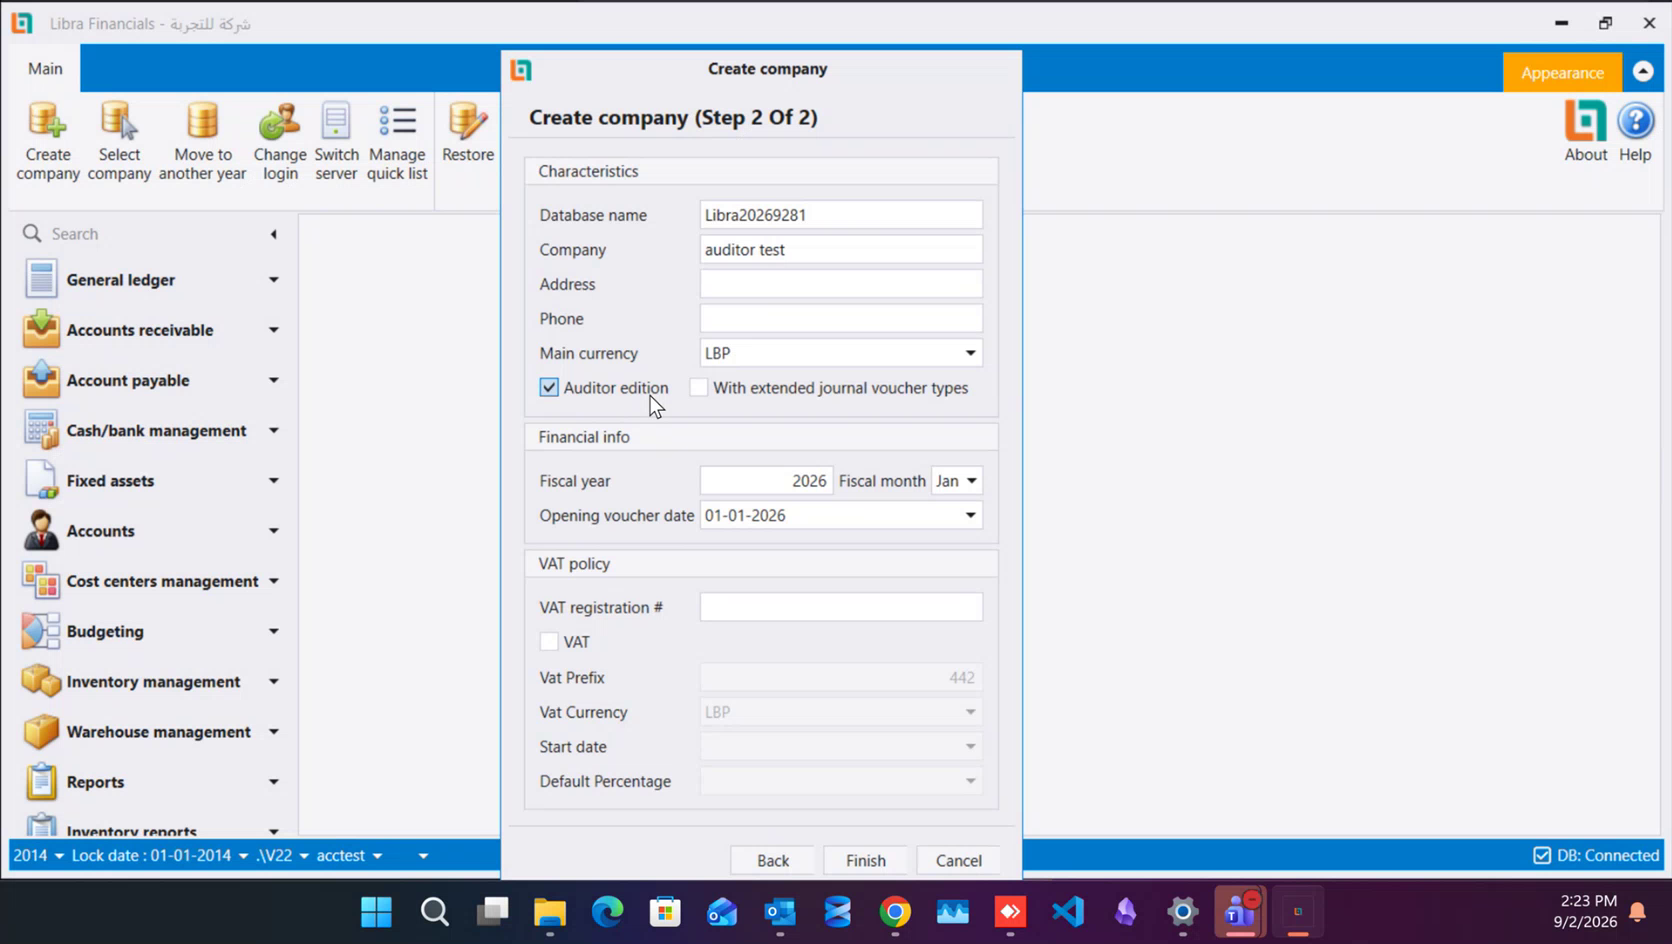Viewport: 1672px width, 944px height.
Task: Open Fixed assets module
Action: (150, 480)
